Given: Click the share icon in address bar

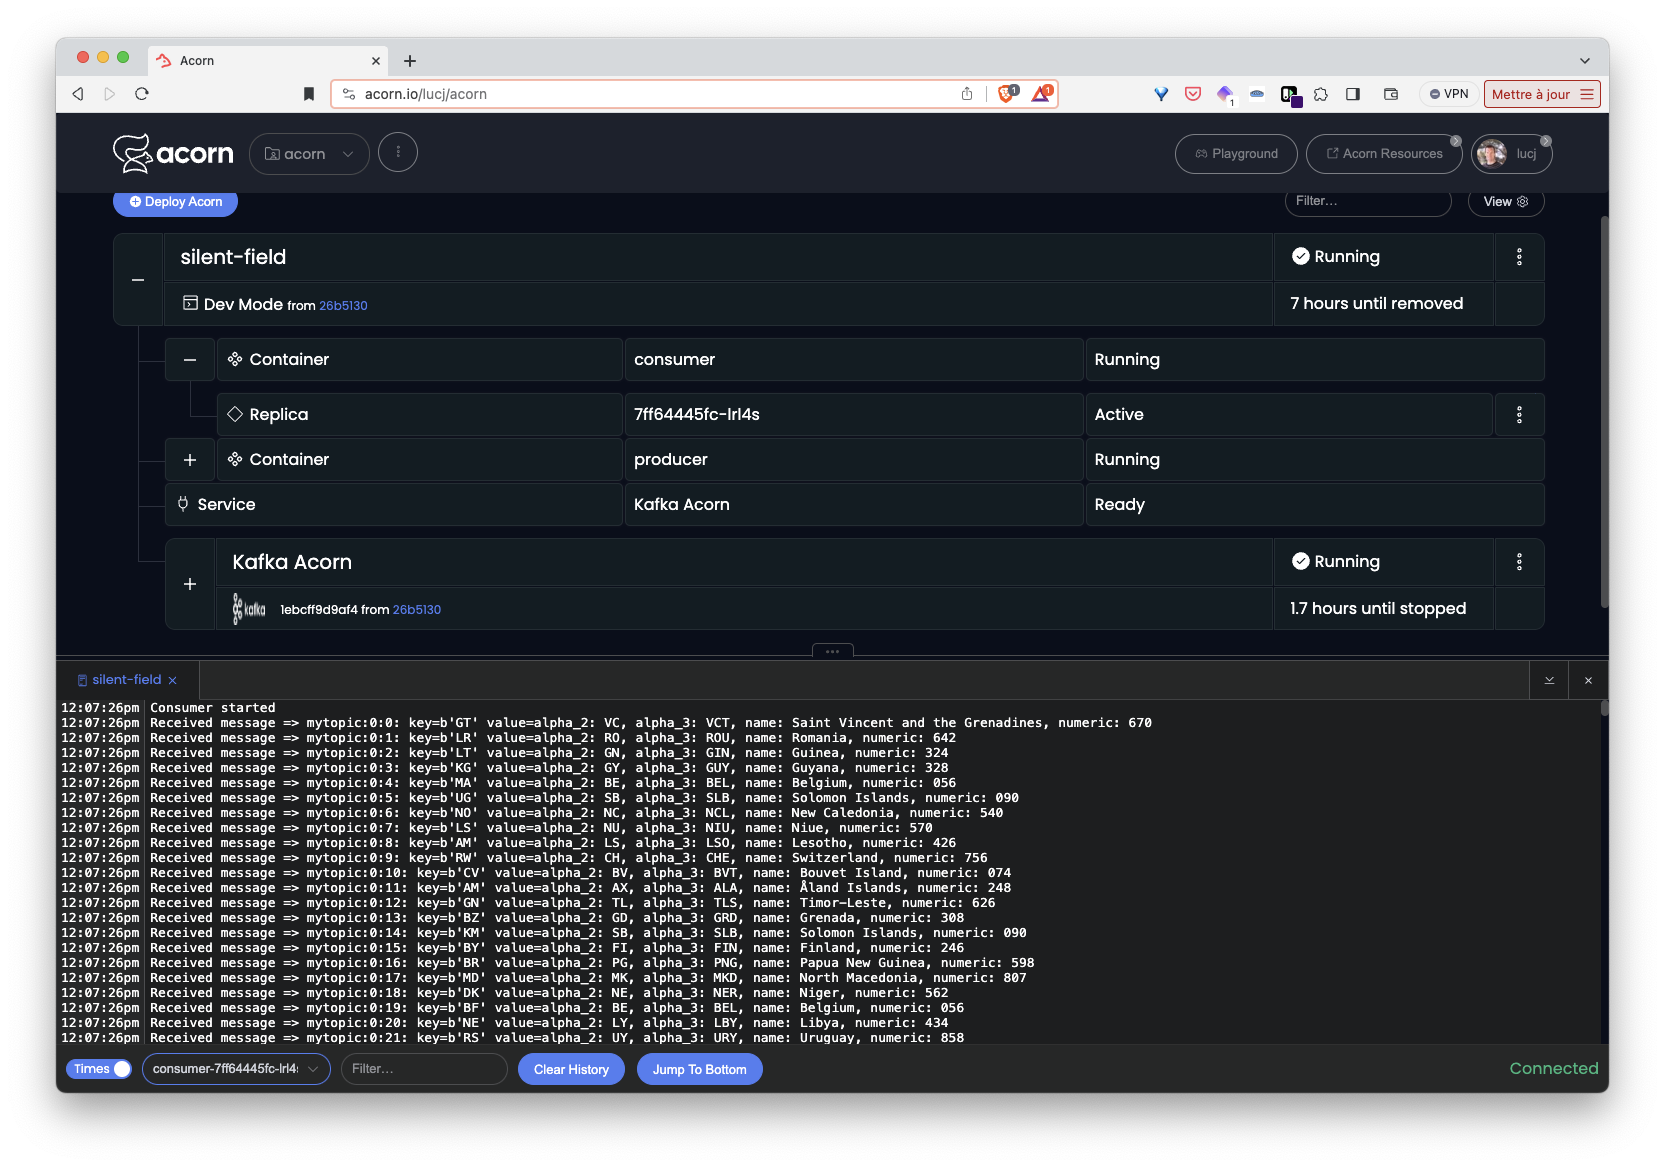Looking at the screenshot, I should pyautogui.click(x=967, y=94).
